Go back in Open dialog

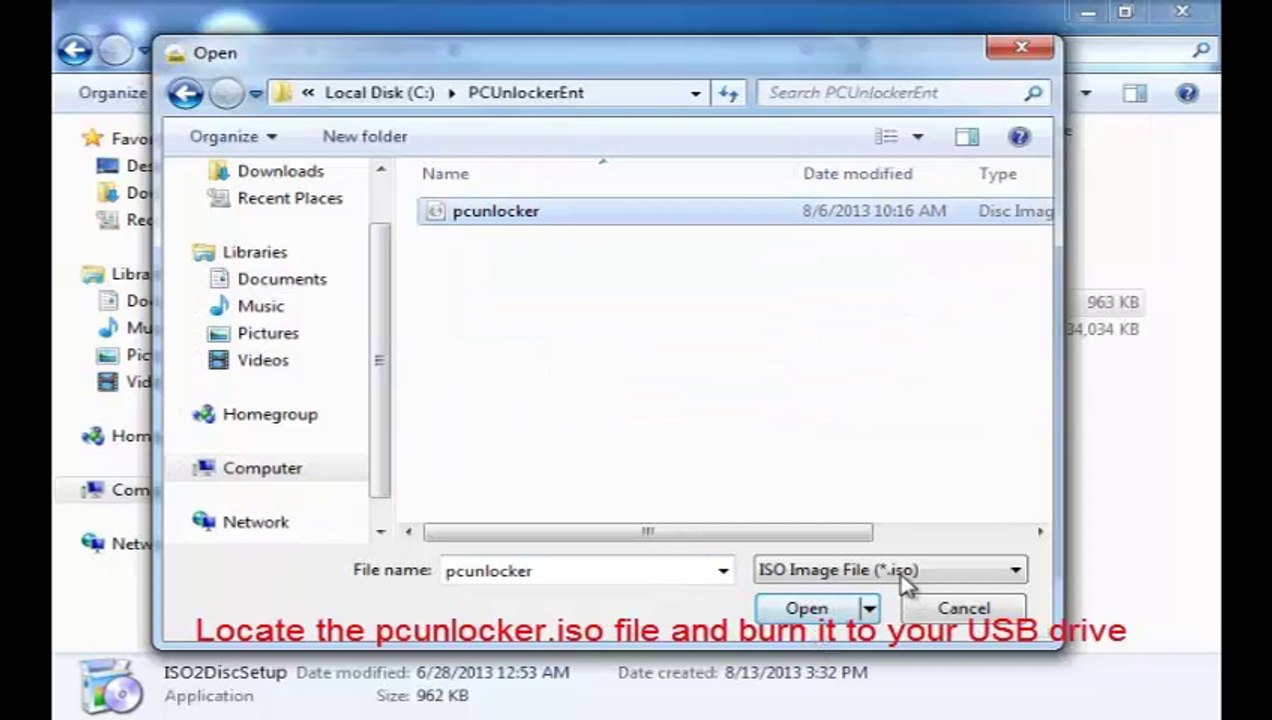point(185,93)
